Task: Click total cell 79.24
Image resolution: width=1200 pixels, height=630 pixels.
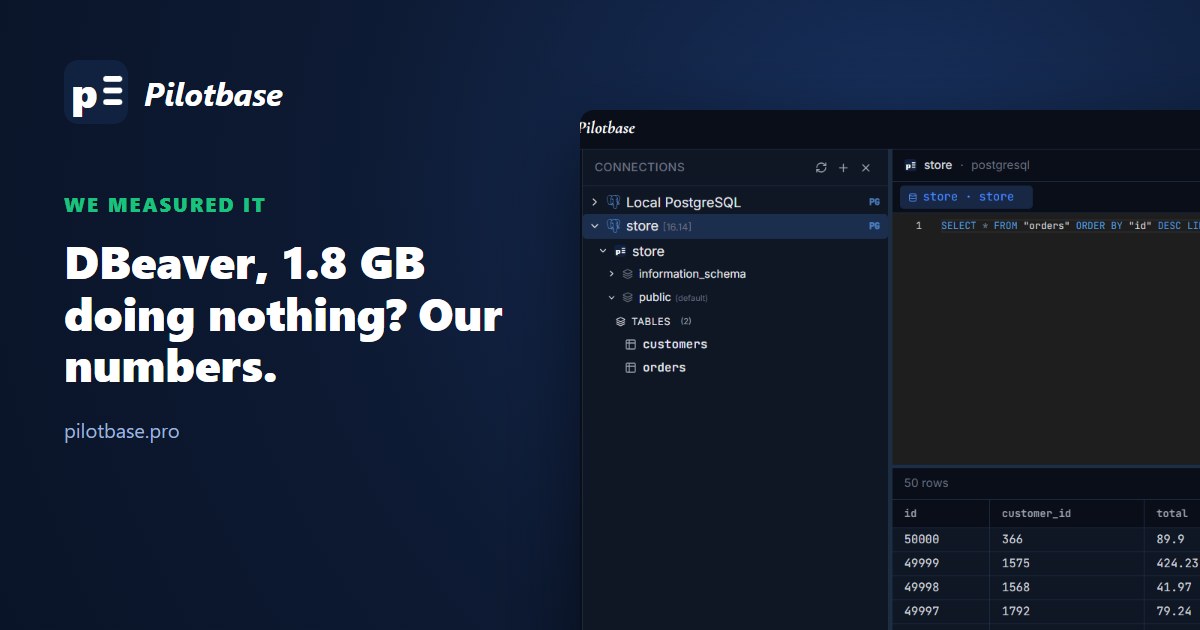Action: click(x=1173, y=611)
